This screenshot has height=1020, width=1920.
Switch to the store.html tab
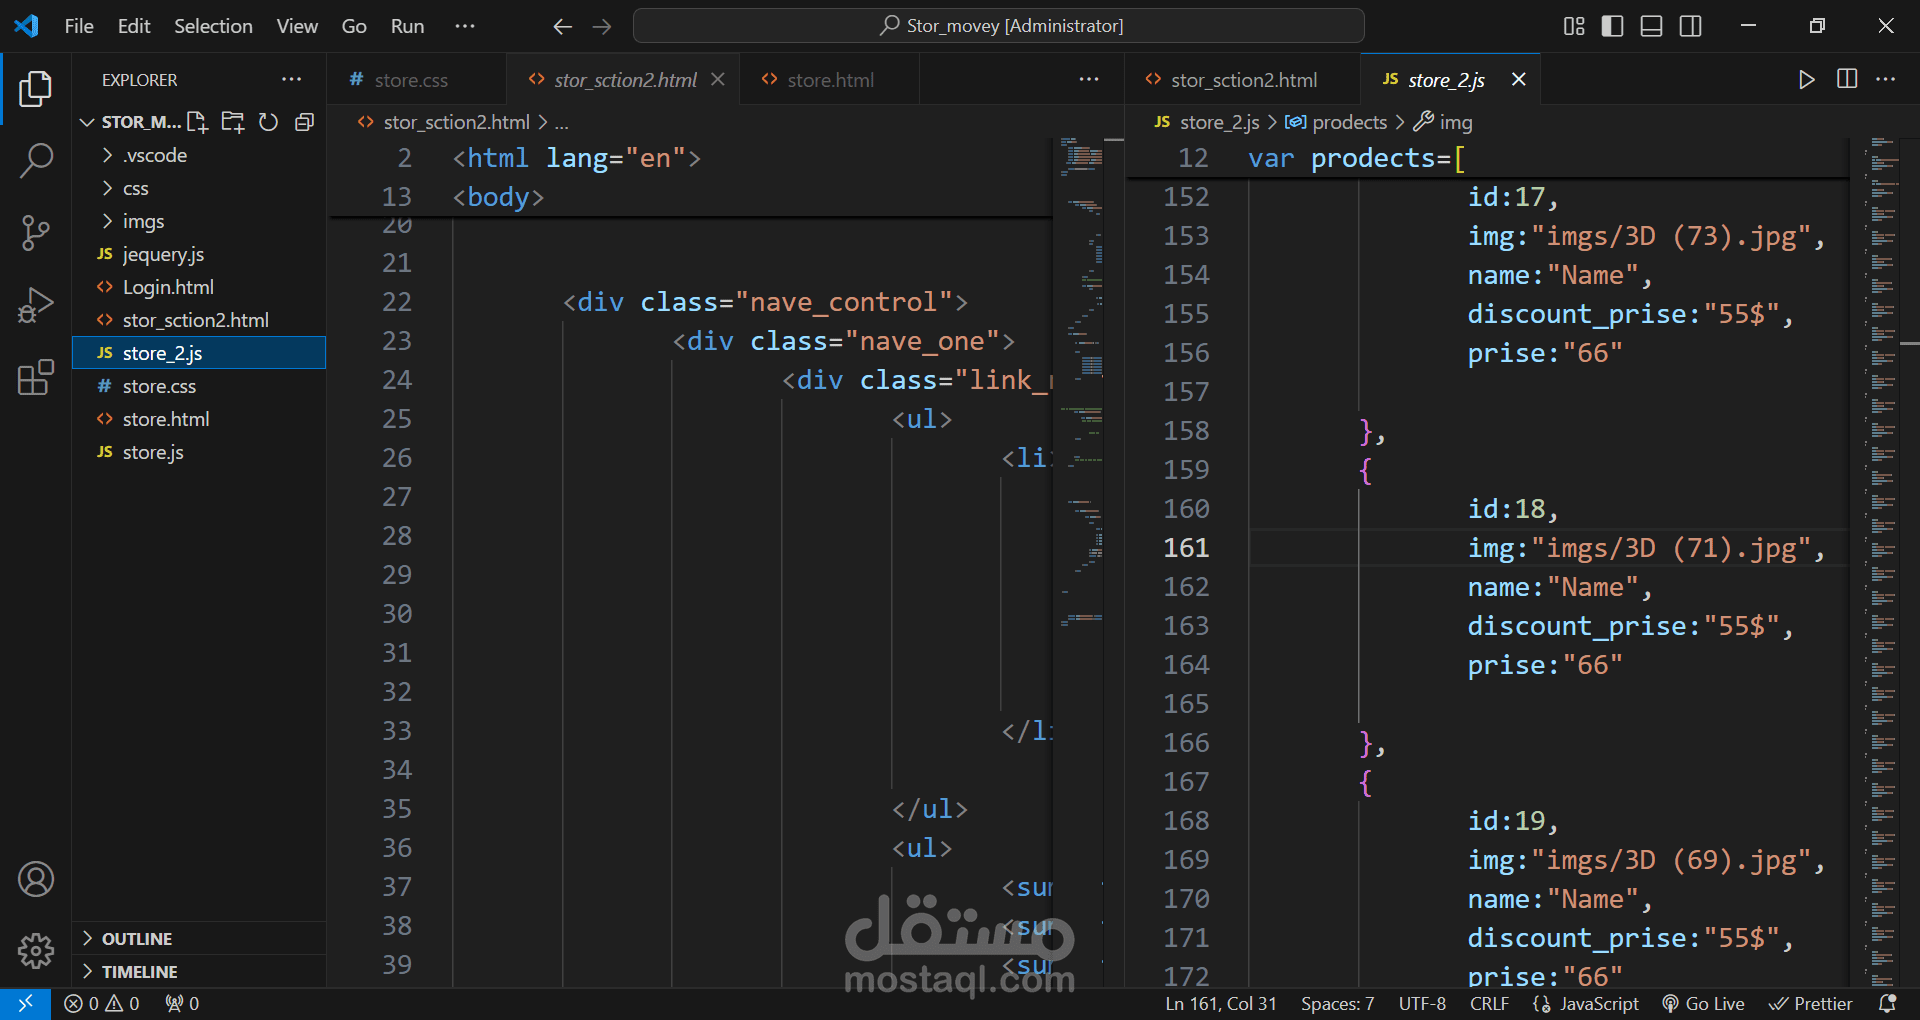[829, 80]
